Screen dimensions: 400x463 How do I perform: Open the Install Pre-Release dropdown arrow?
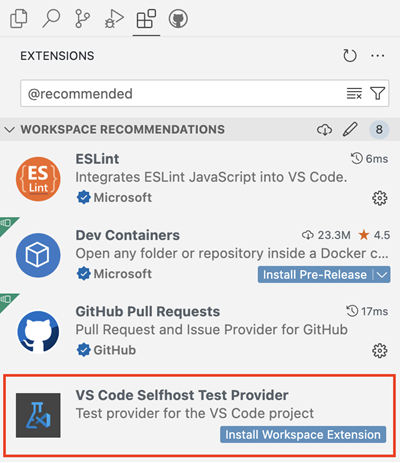click(382, 275)
